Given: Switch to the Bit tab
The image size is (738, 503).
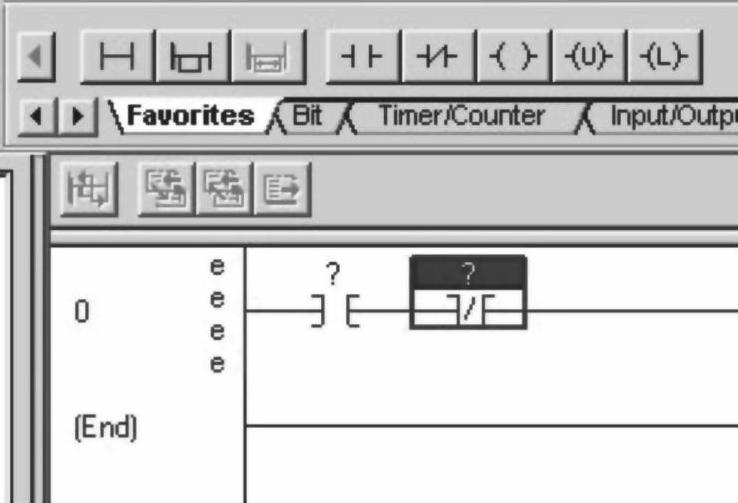Looking at the screenshot, I should tap(308, 115).
